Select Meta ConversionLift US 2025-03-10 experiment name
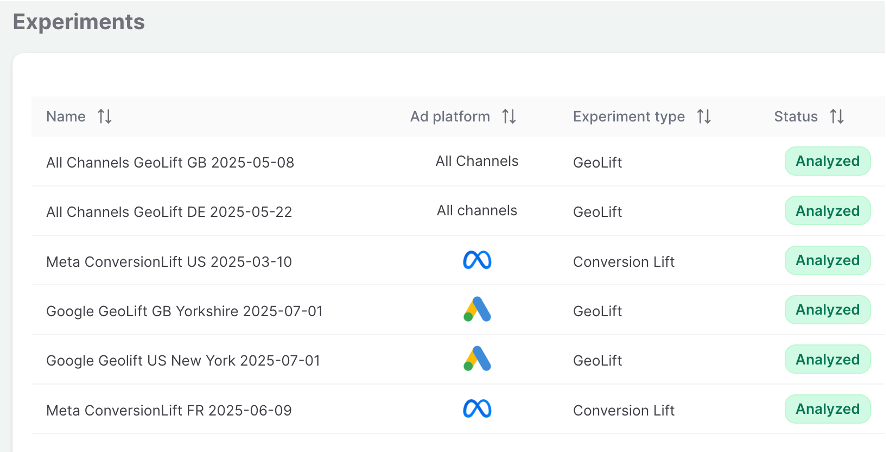886x452 pixels. point(169,262)
